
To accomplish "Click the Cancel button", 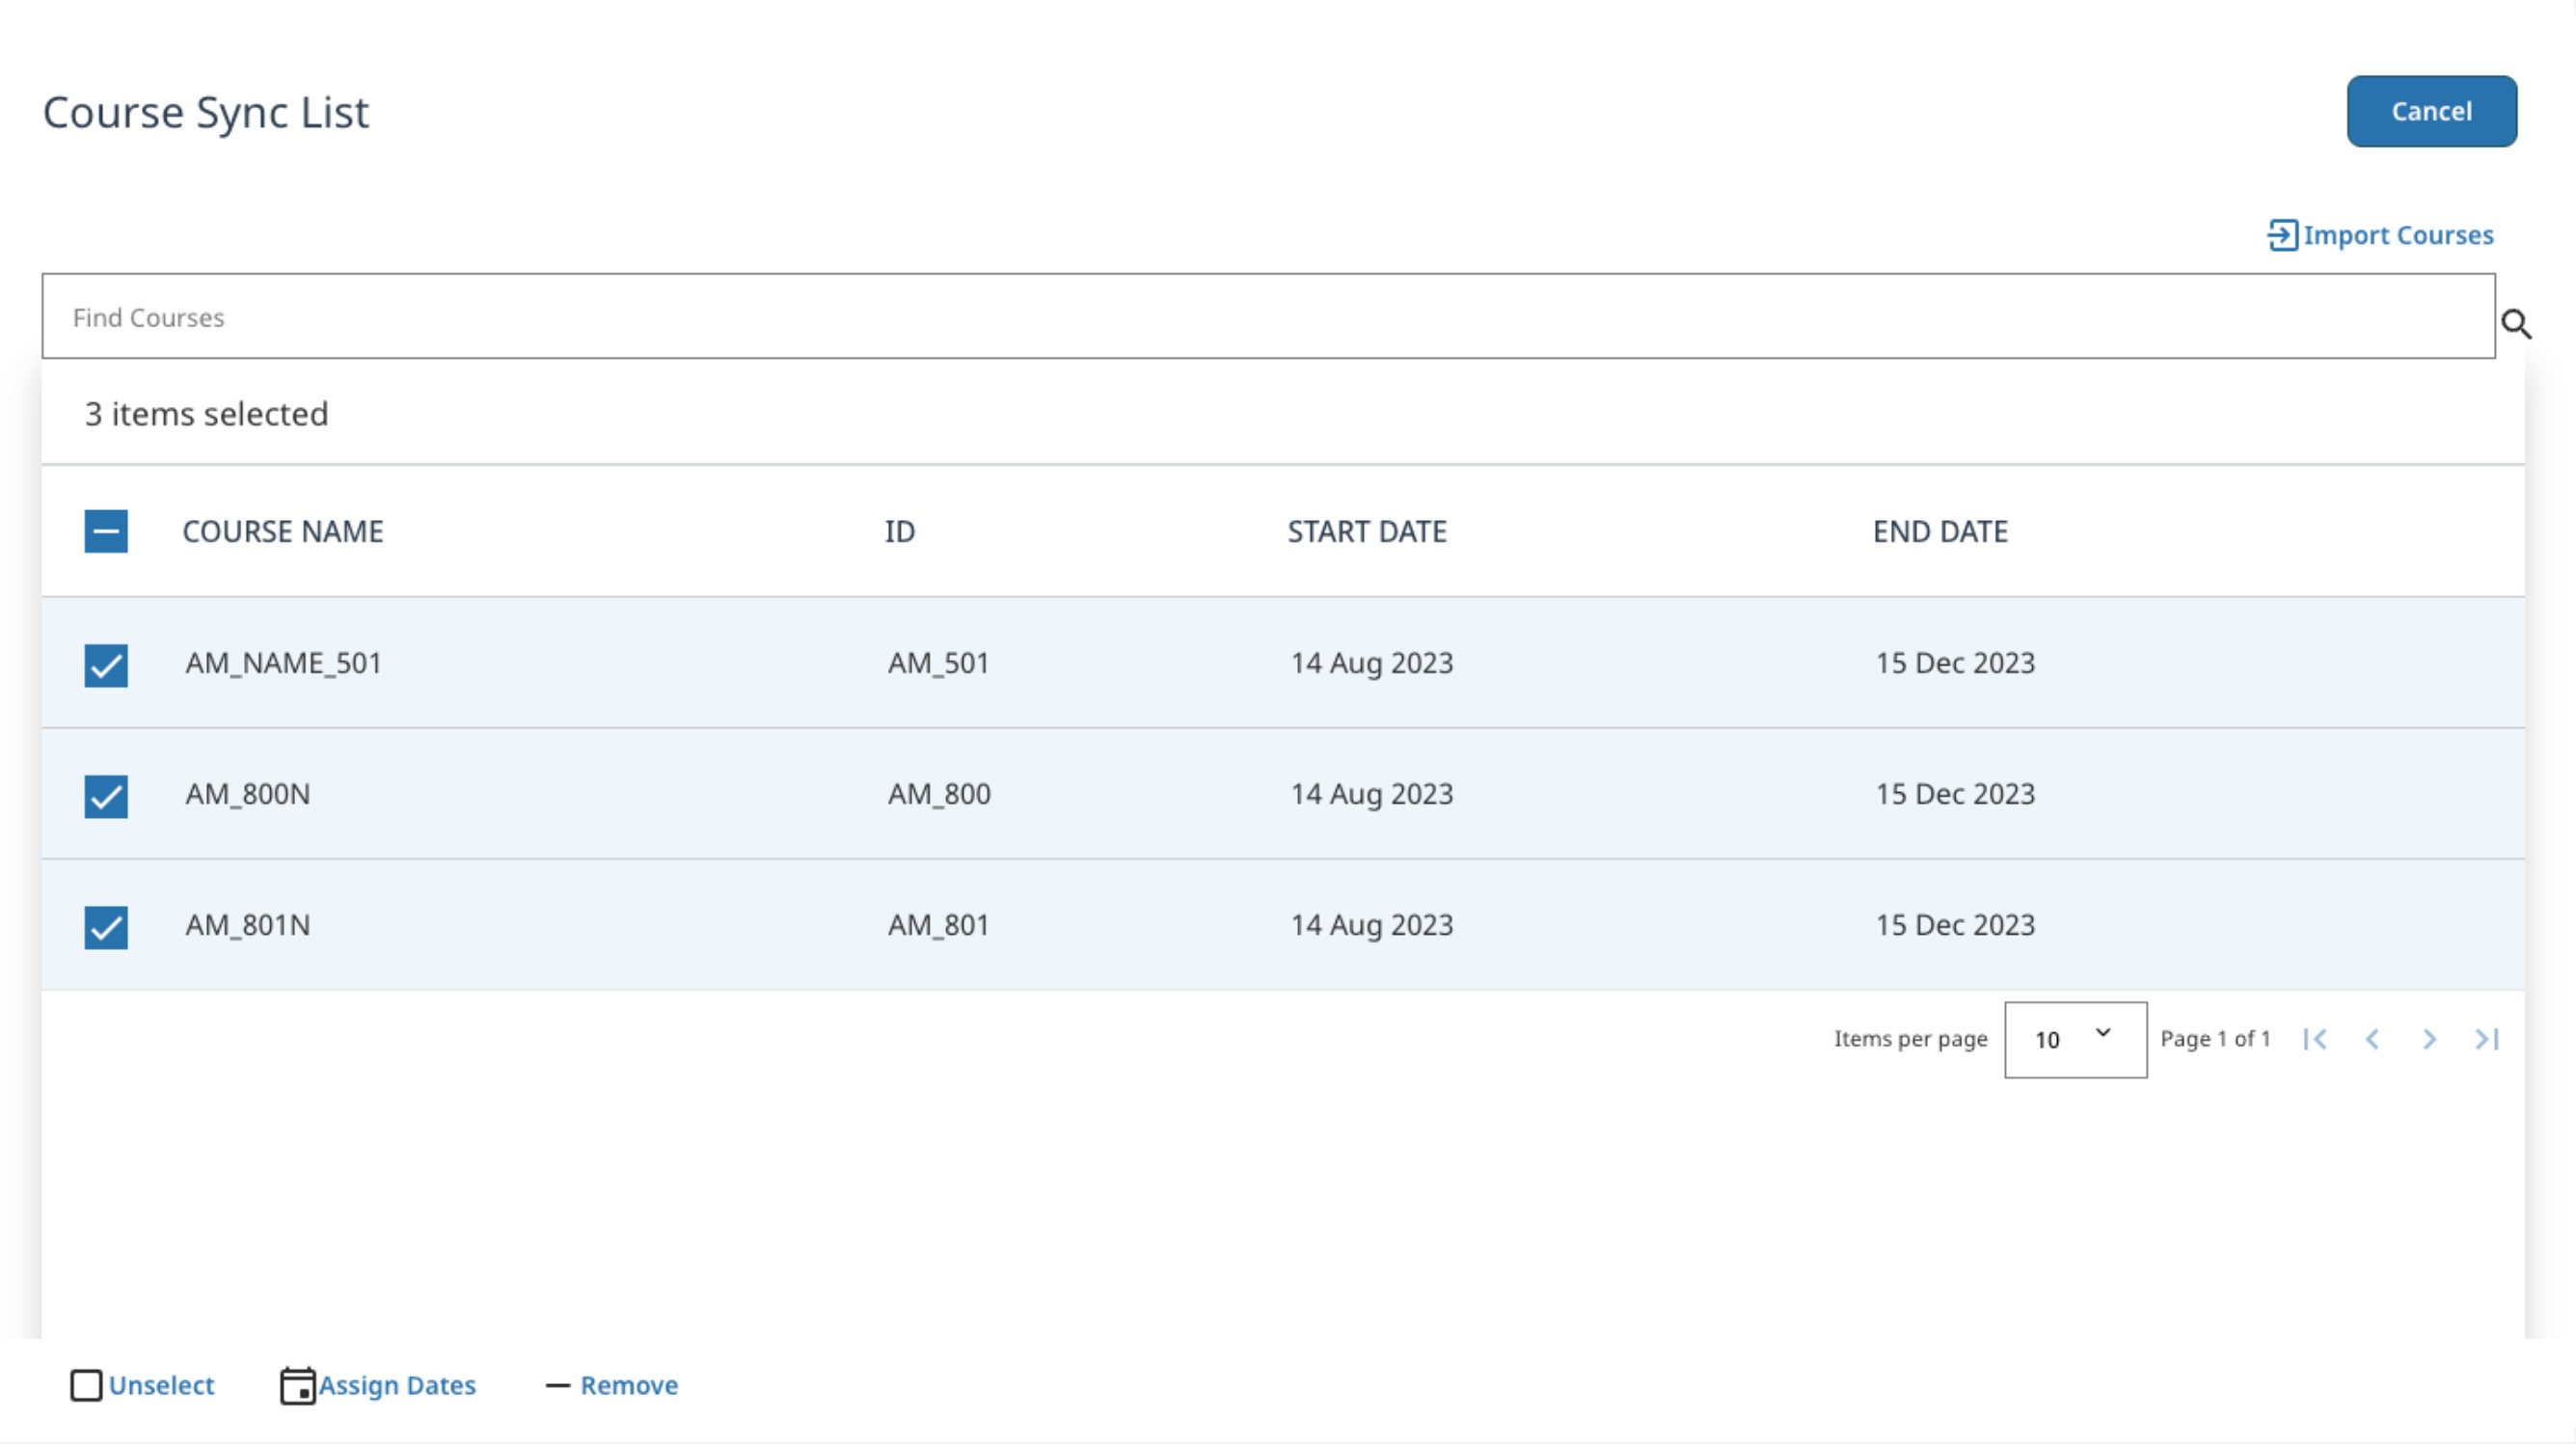I will click(2431, 111).
